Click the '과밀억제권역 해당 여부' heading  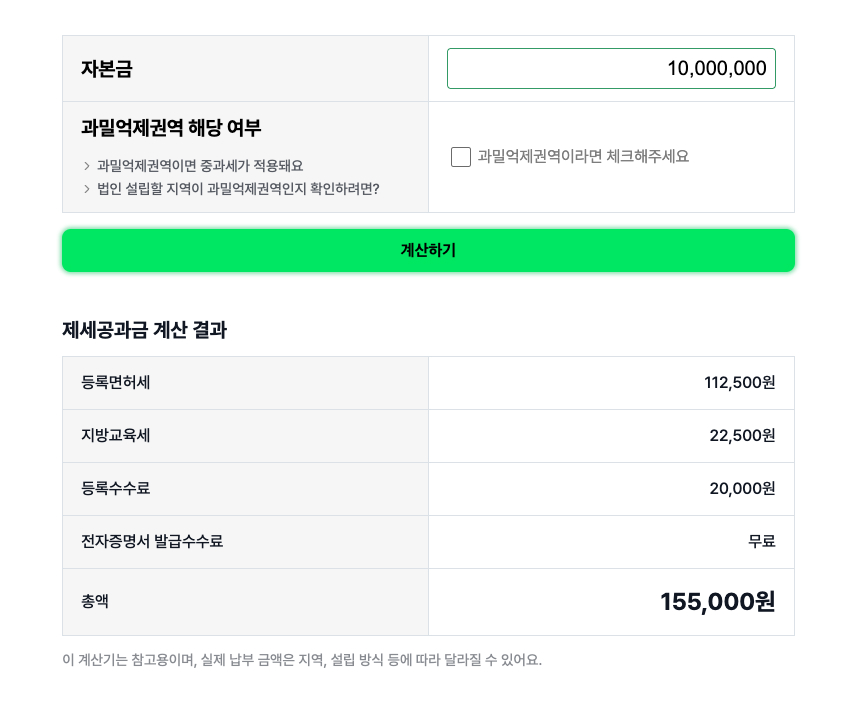coord(171,128)
